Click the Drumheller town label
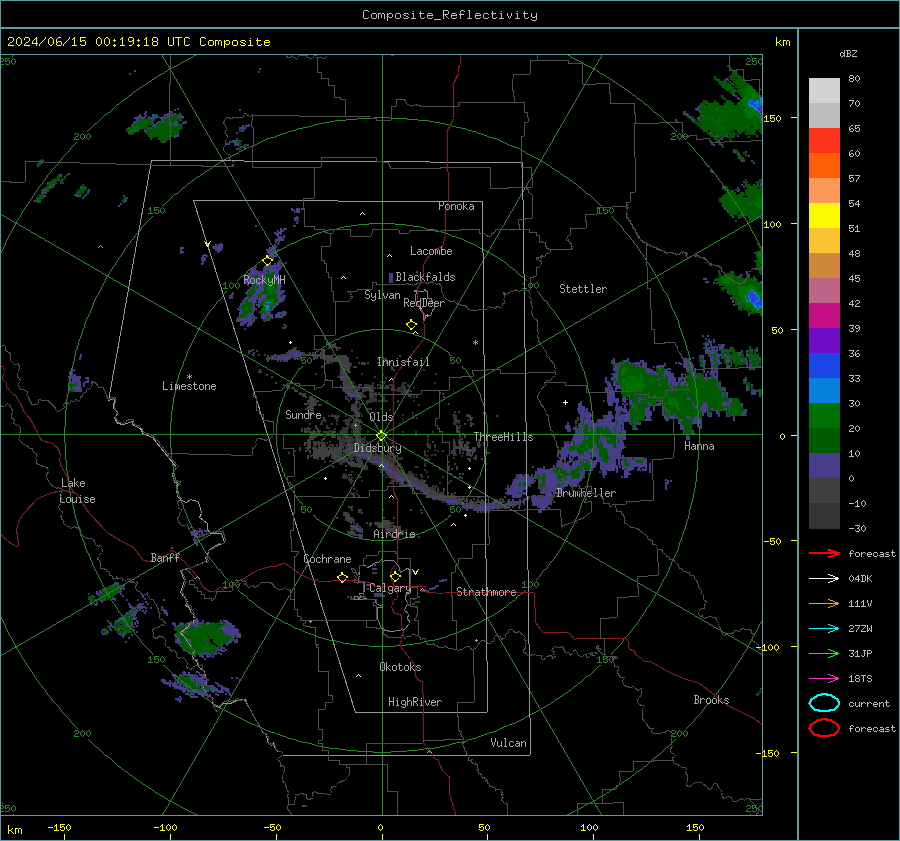Viewport: 900px width, 841px height. (x=585, y=493)
